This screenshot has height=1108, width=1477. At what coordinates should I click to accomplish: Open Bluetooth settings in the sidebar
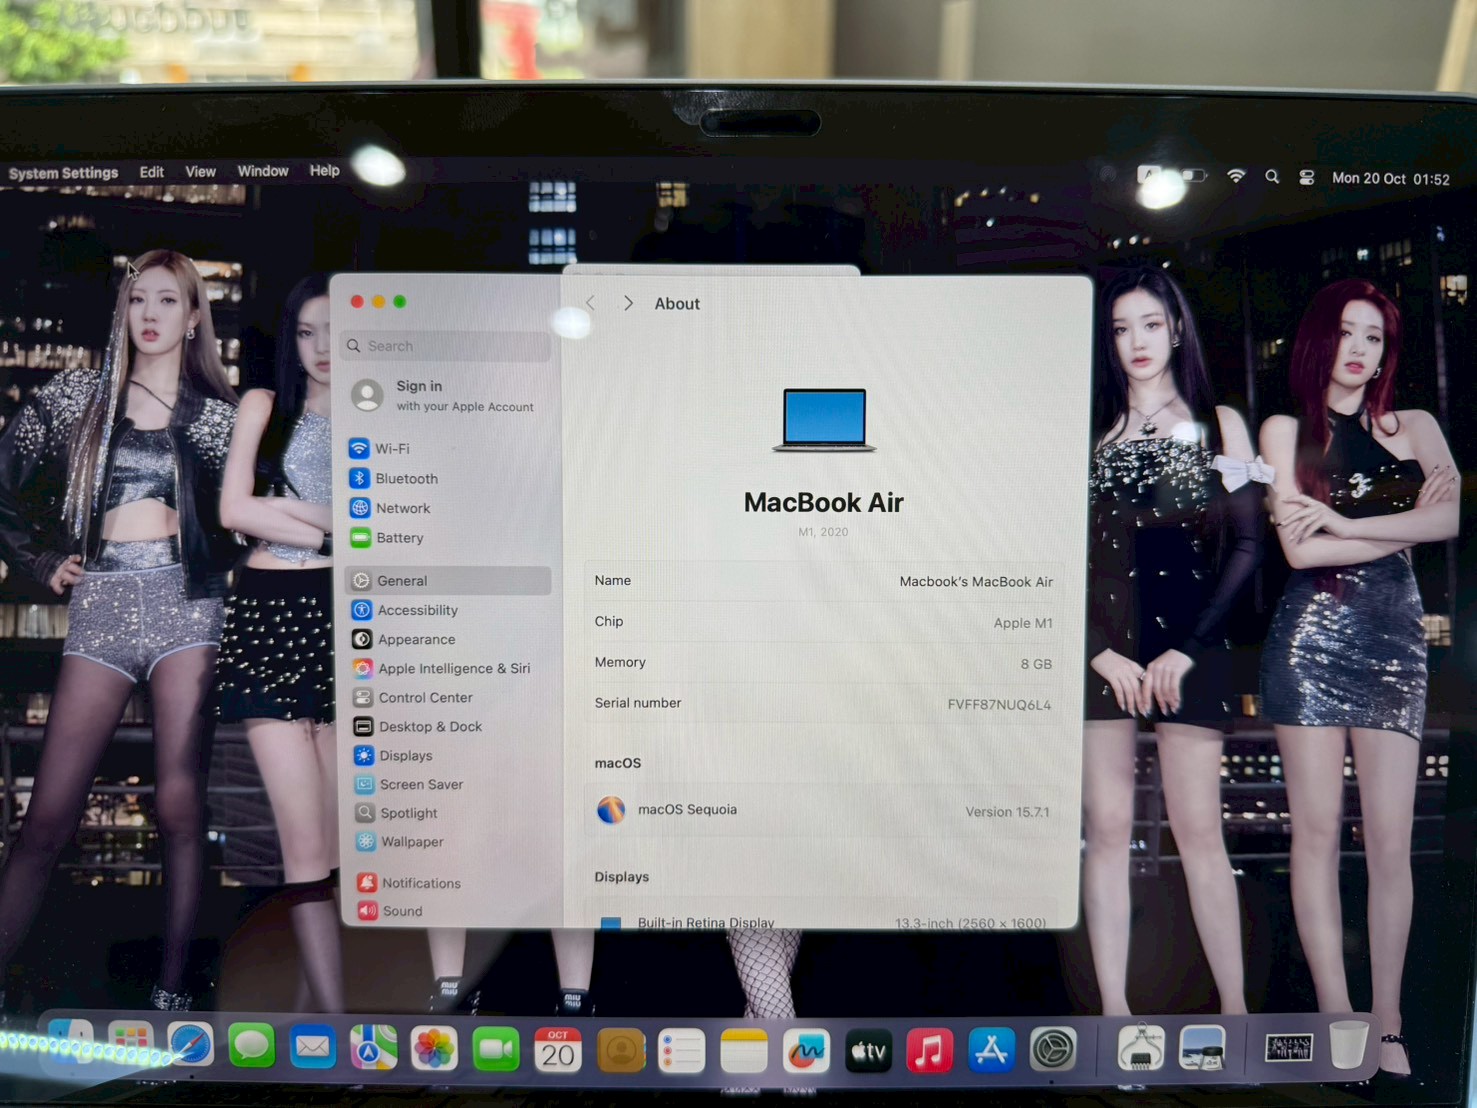coord(405,478)
